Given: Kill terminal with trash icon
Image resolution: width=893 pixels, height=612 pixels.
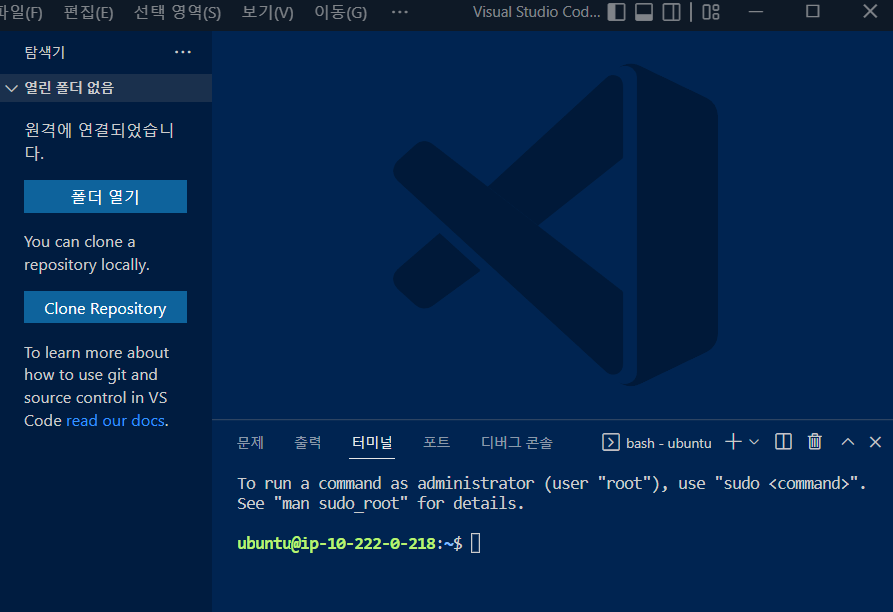Looking at the screenshot, I should [815, 442].
